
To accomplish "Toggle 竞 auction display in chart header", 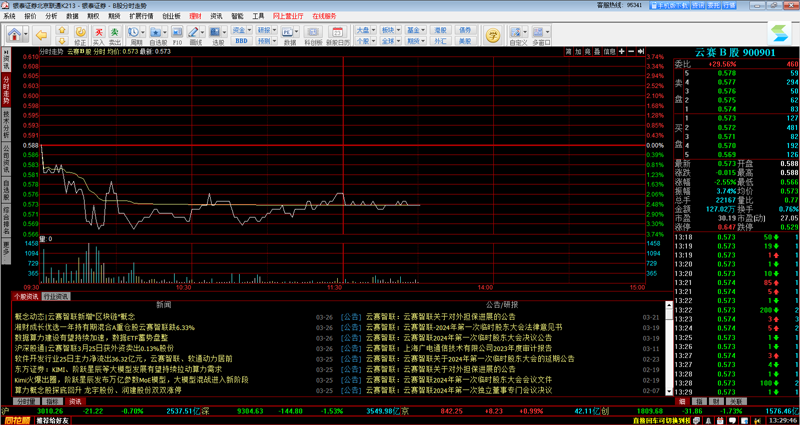I will [x=587, y=52].
